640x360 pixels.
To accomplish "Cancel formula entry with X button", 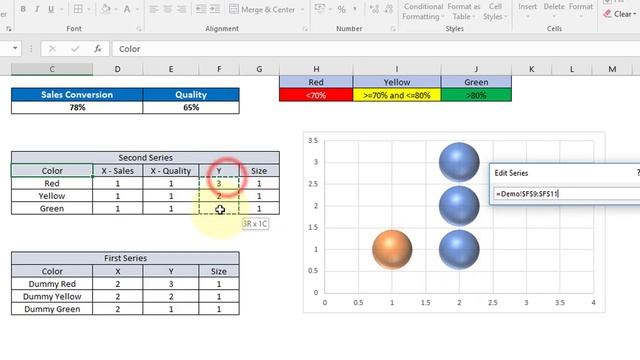I will tap(52, 49).
